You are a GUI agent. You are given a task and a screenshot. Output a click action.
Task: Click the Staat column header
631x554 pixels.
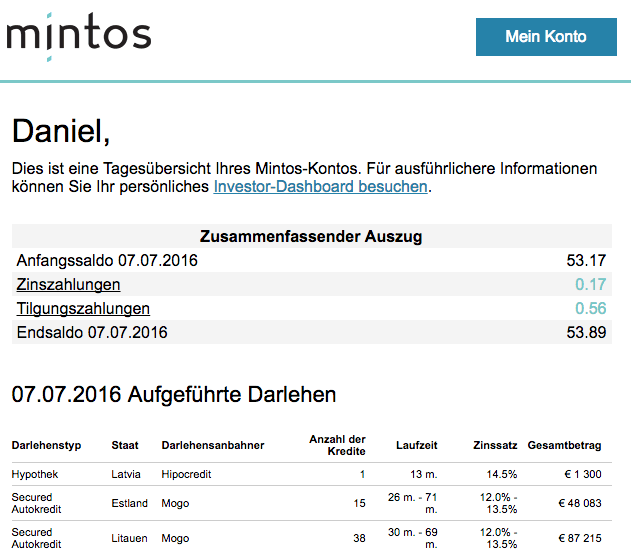tap(125, 445)
